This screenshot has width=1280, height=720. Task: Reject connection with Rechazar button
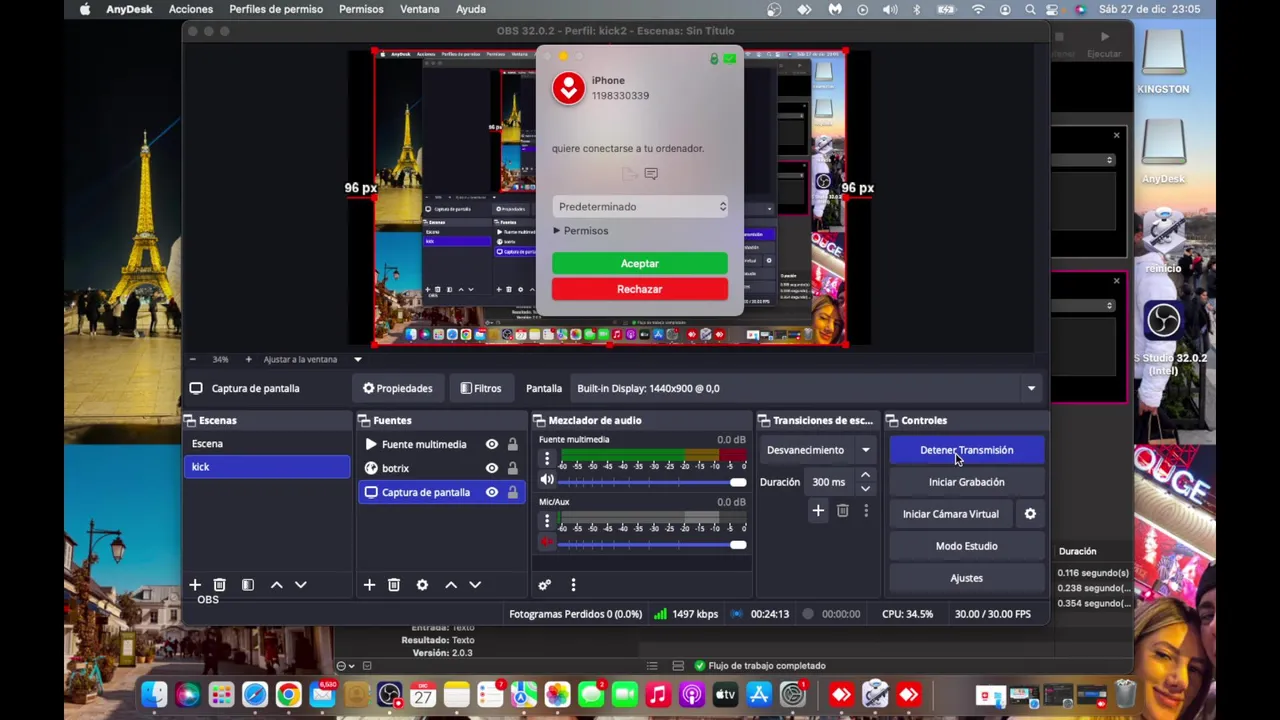640,289
